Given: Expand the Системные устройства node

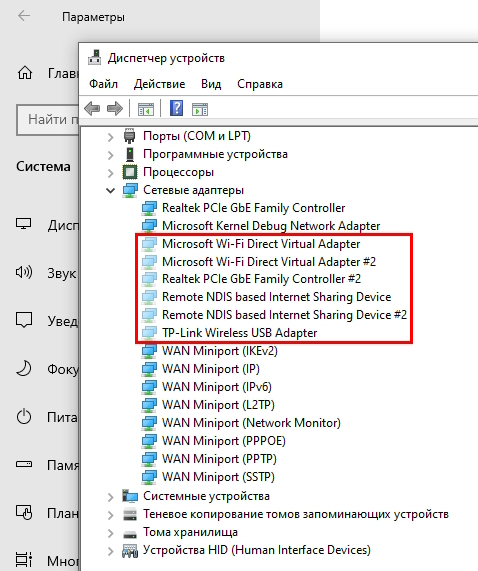Looking at the screenshot, I should (x=111, y=497).
